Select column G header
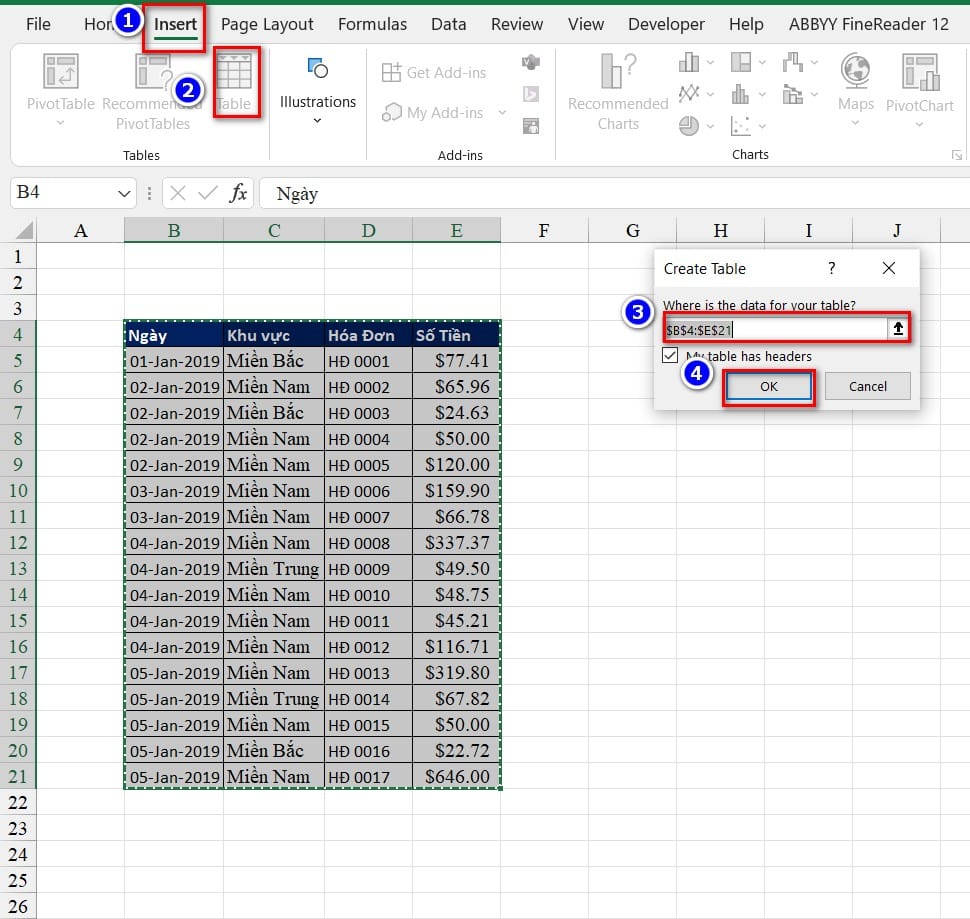Viewport: 970px width, 919px height. [x=632, y=231]
